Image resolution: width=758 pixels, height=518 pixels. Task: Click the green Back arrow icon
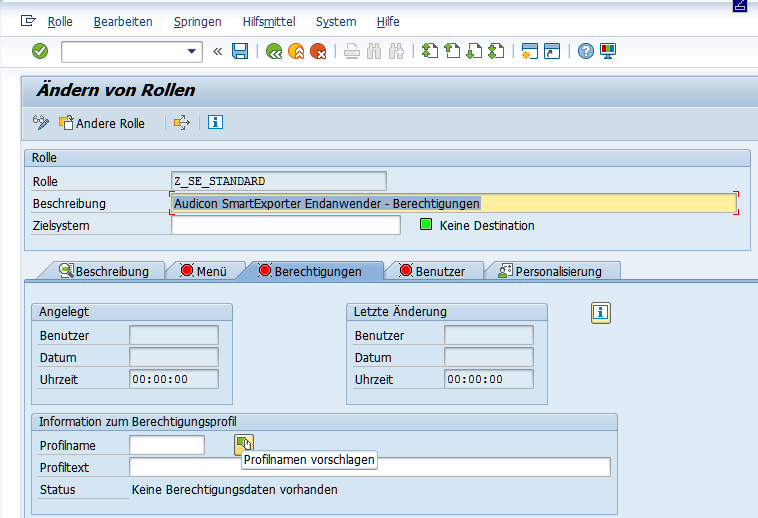click(274, 51)
